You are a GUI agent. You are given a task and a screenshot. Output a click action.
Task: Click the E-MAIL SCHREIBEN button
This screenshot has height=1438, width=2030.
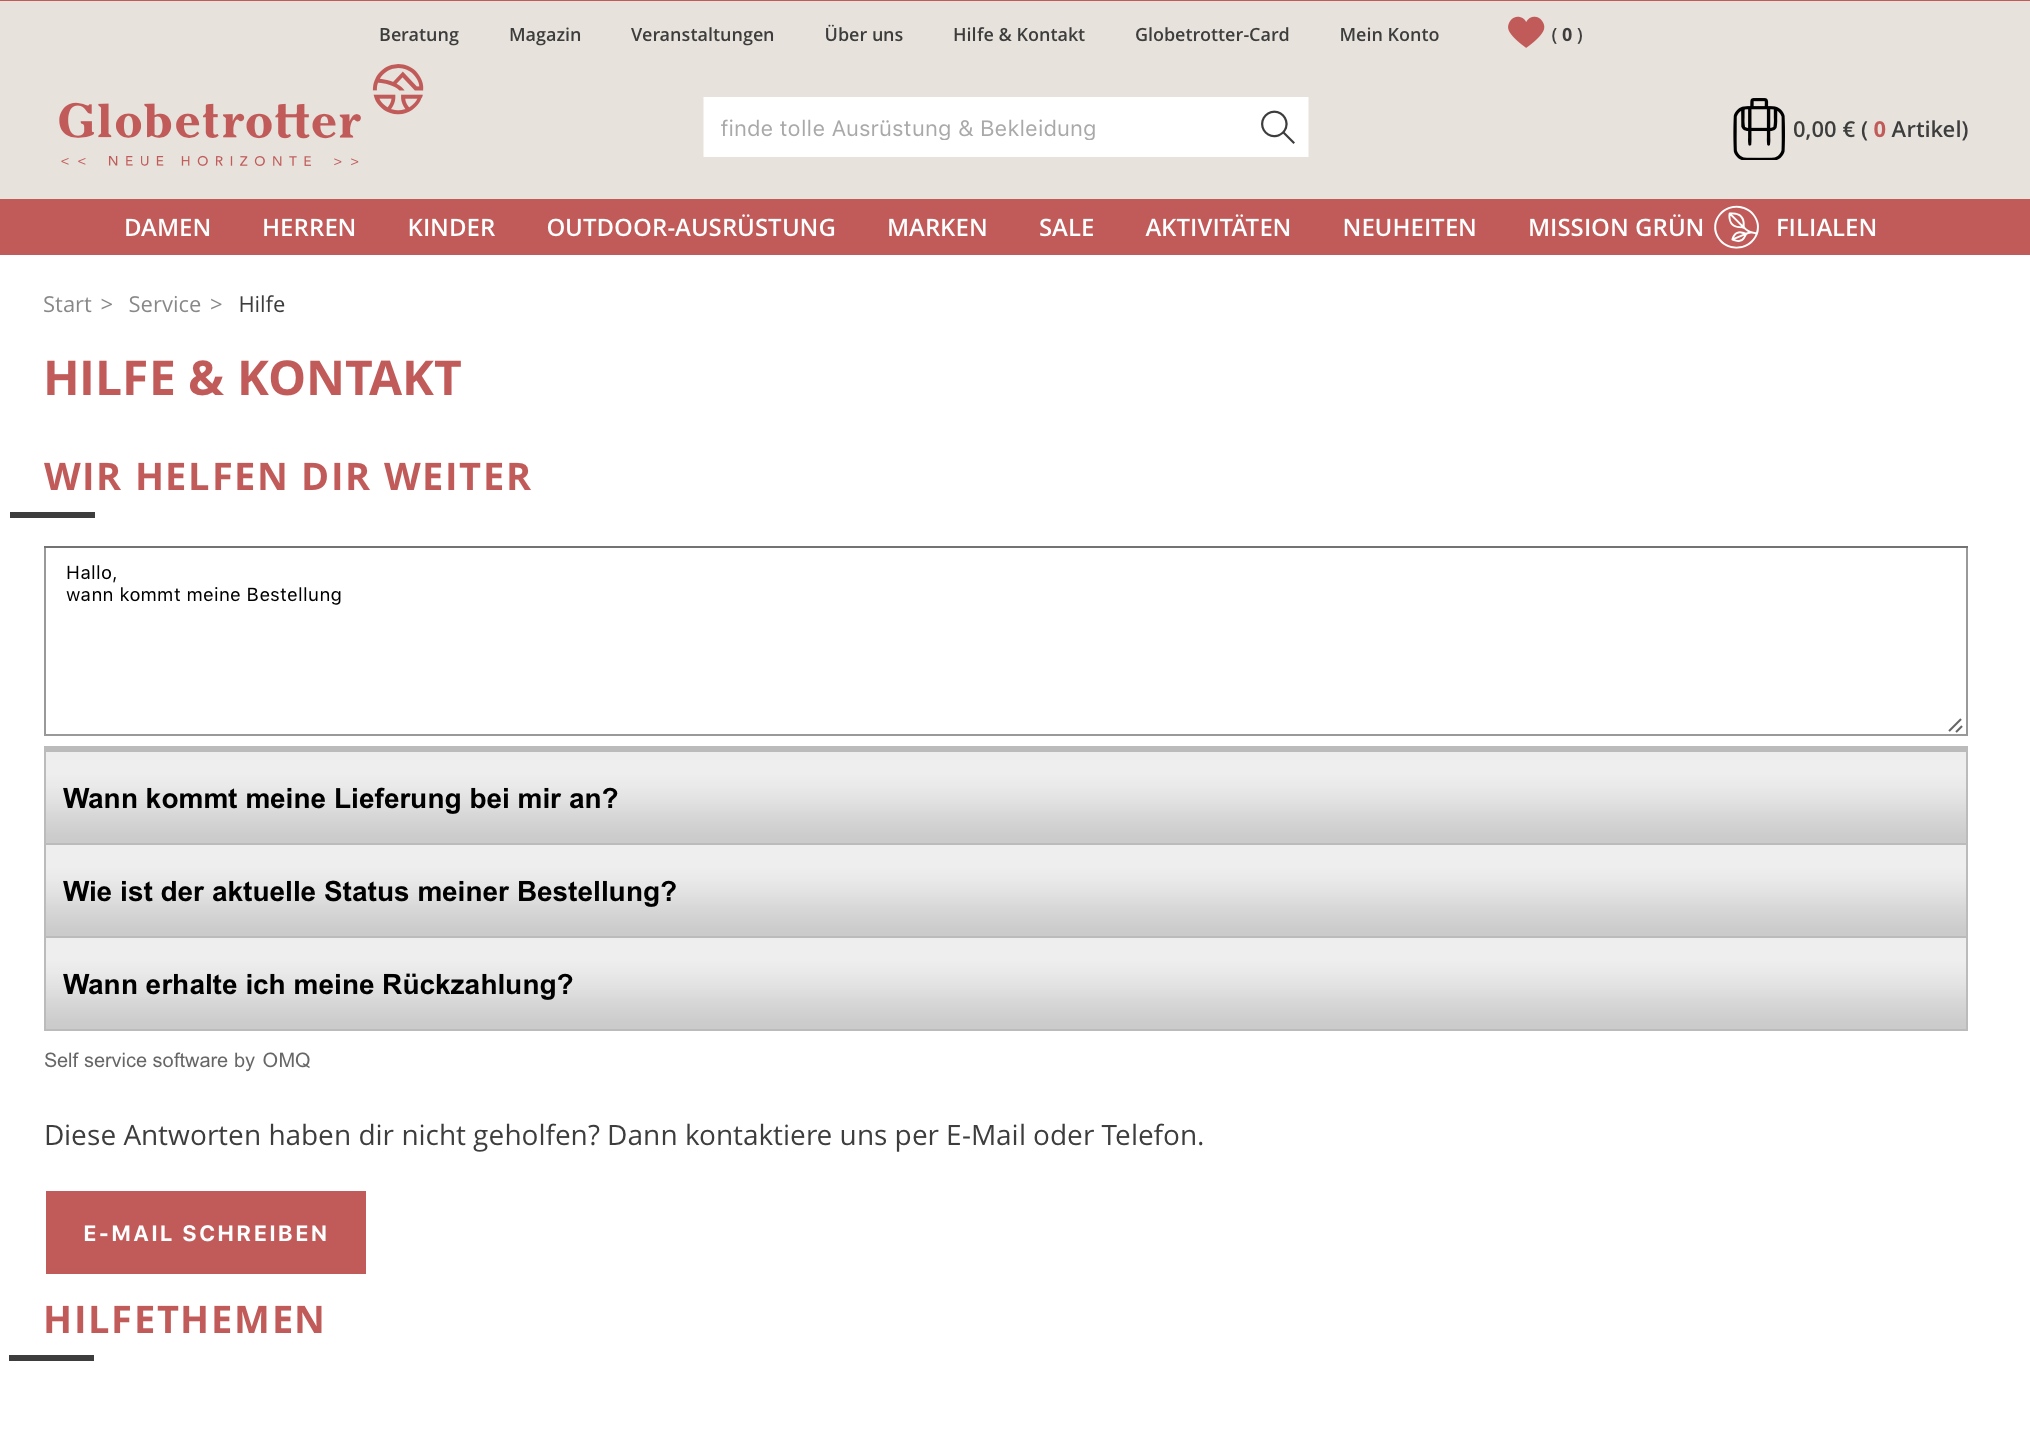(206, 1232)
